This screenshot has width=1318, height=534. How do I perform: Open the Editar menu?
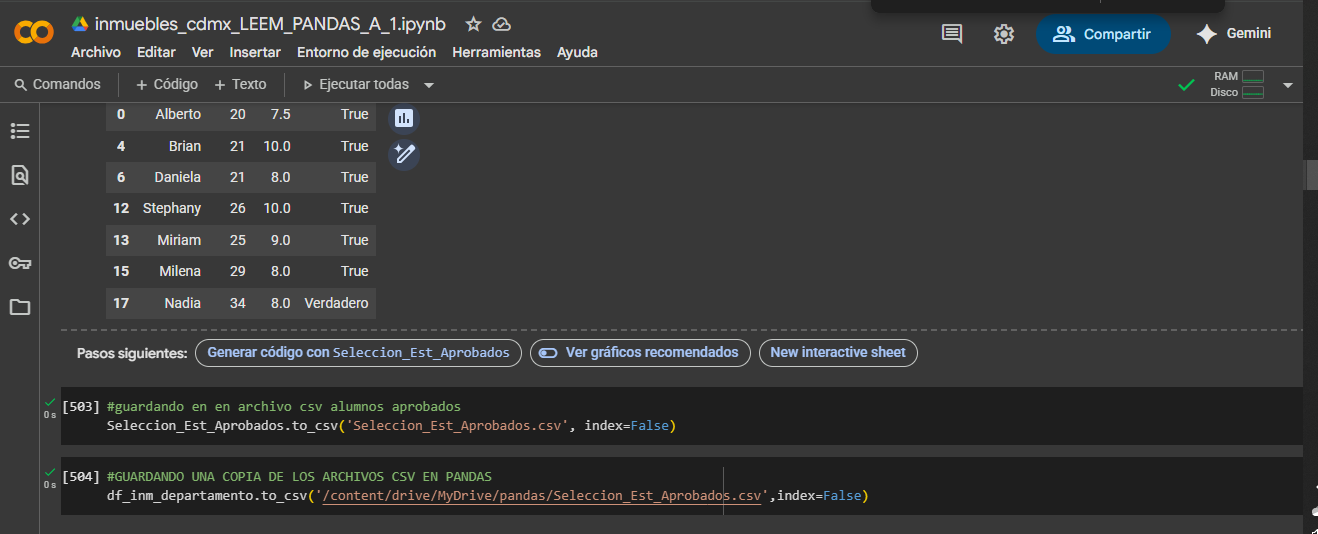click(156, 52)
